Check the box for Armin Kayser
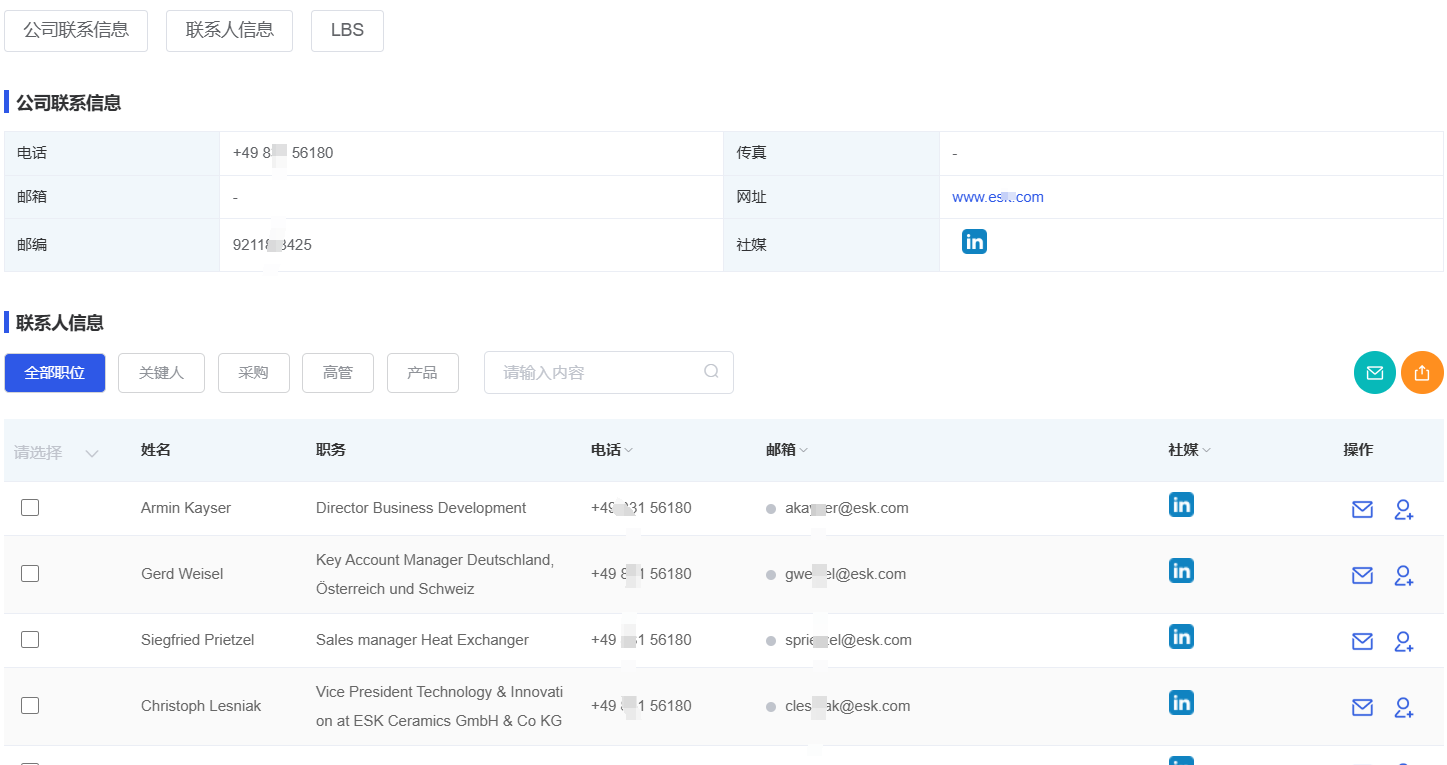The image size is (1447, 765). click(30, 508)
